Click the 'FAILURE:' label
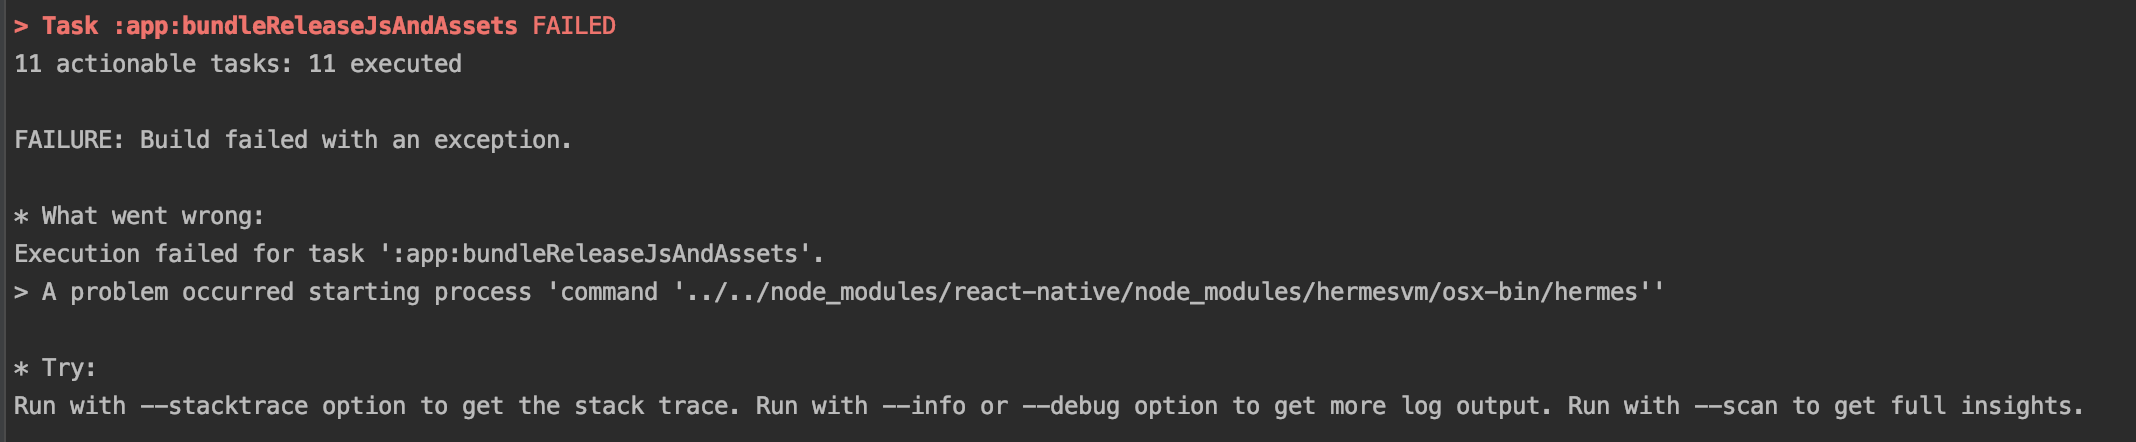 click(x=69, y=140)
